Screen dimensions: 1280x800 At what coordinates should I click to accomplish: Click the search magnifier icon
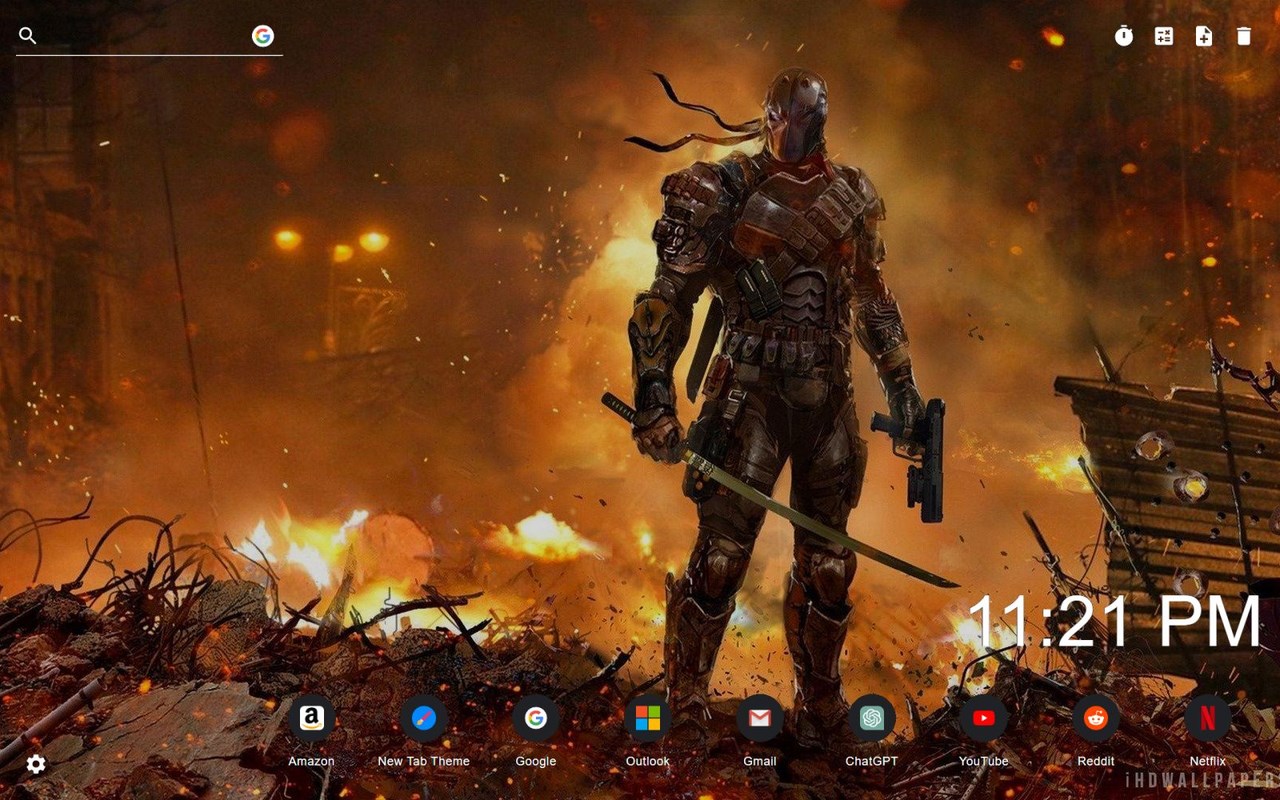[x=28, y=36]
